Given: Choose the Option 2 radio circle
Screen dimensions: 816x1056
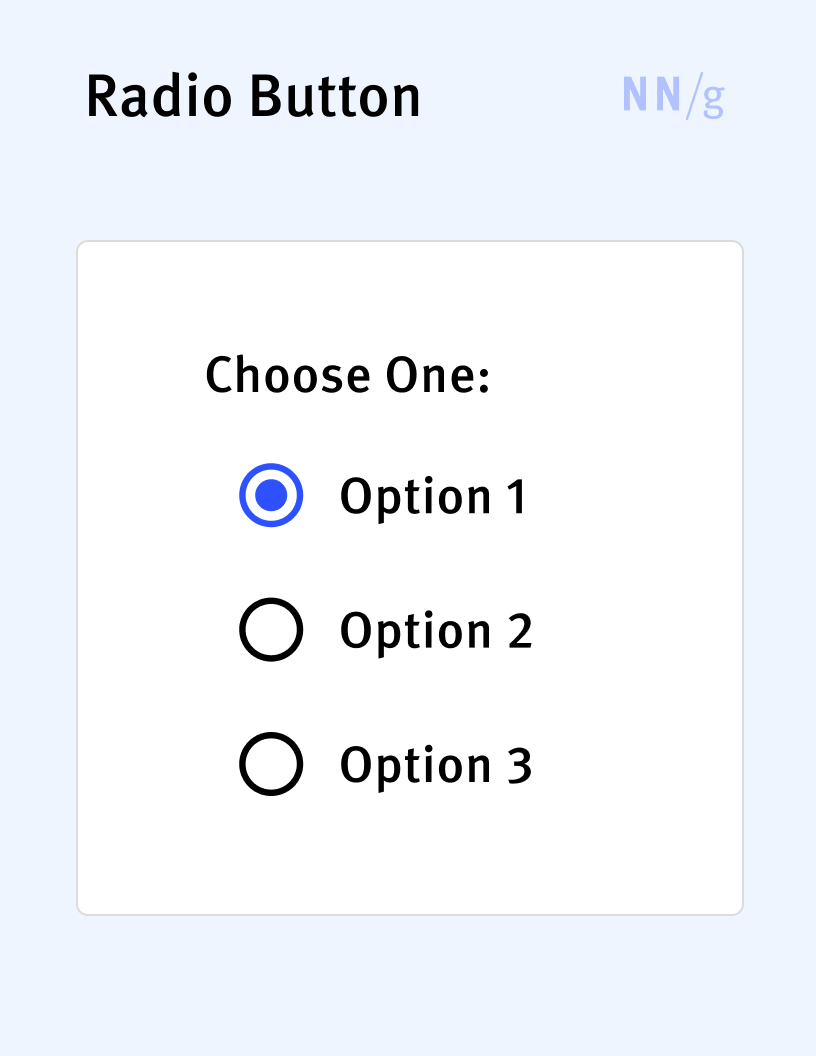Looking at the screenshot, I should (271, 630).
